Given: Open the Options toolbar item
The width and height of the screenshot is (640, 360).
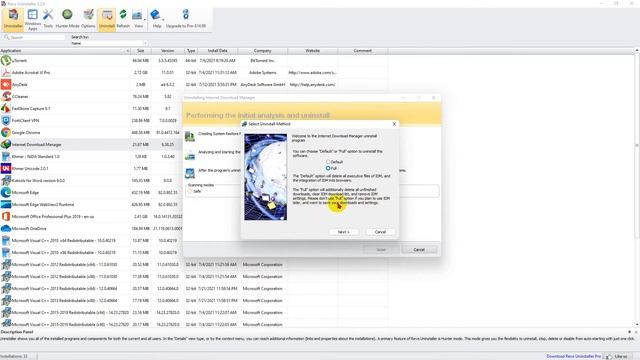Looking at the screenshot, I should click(88, 19).
